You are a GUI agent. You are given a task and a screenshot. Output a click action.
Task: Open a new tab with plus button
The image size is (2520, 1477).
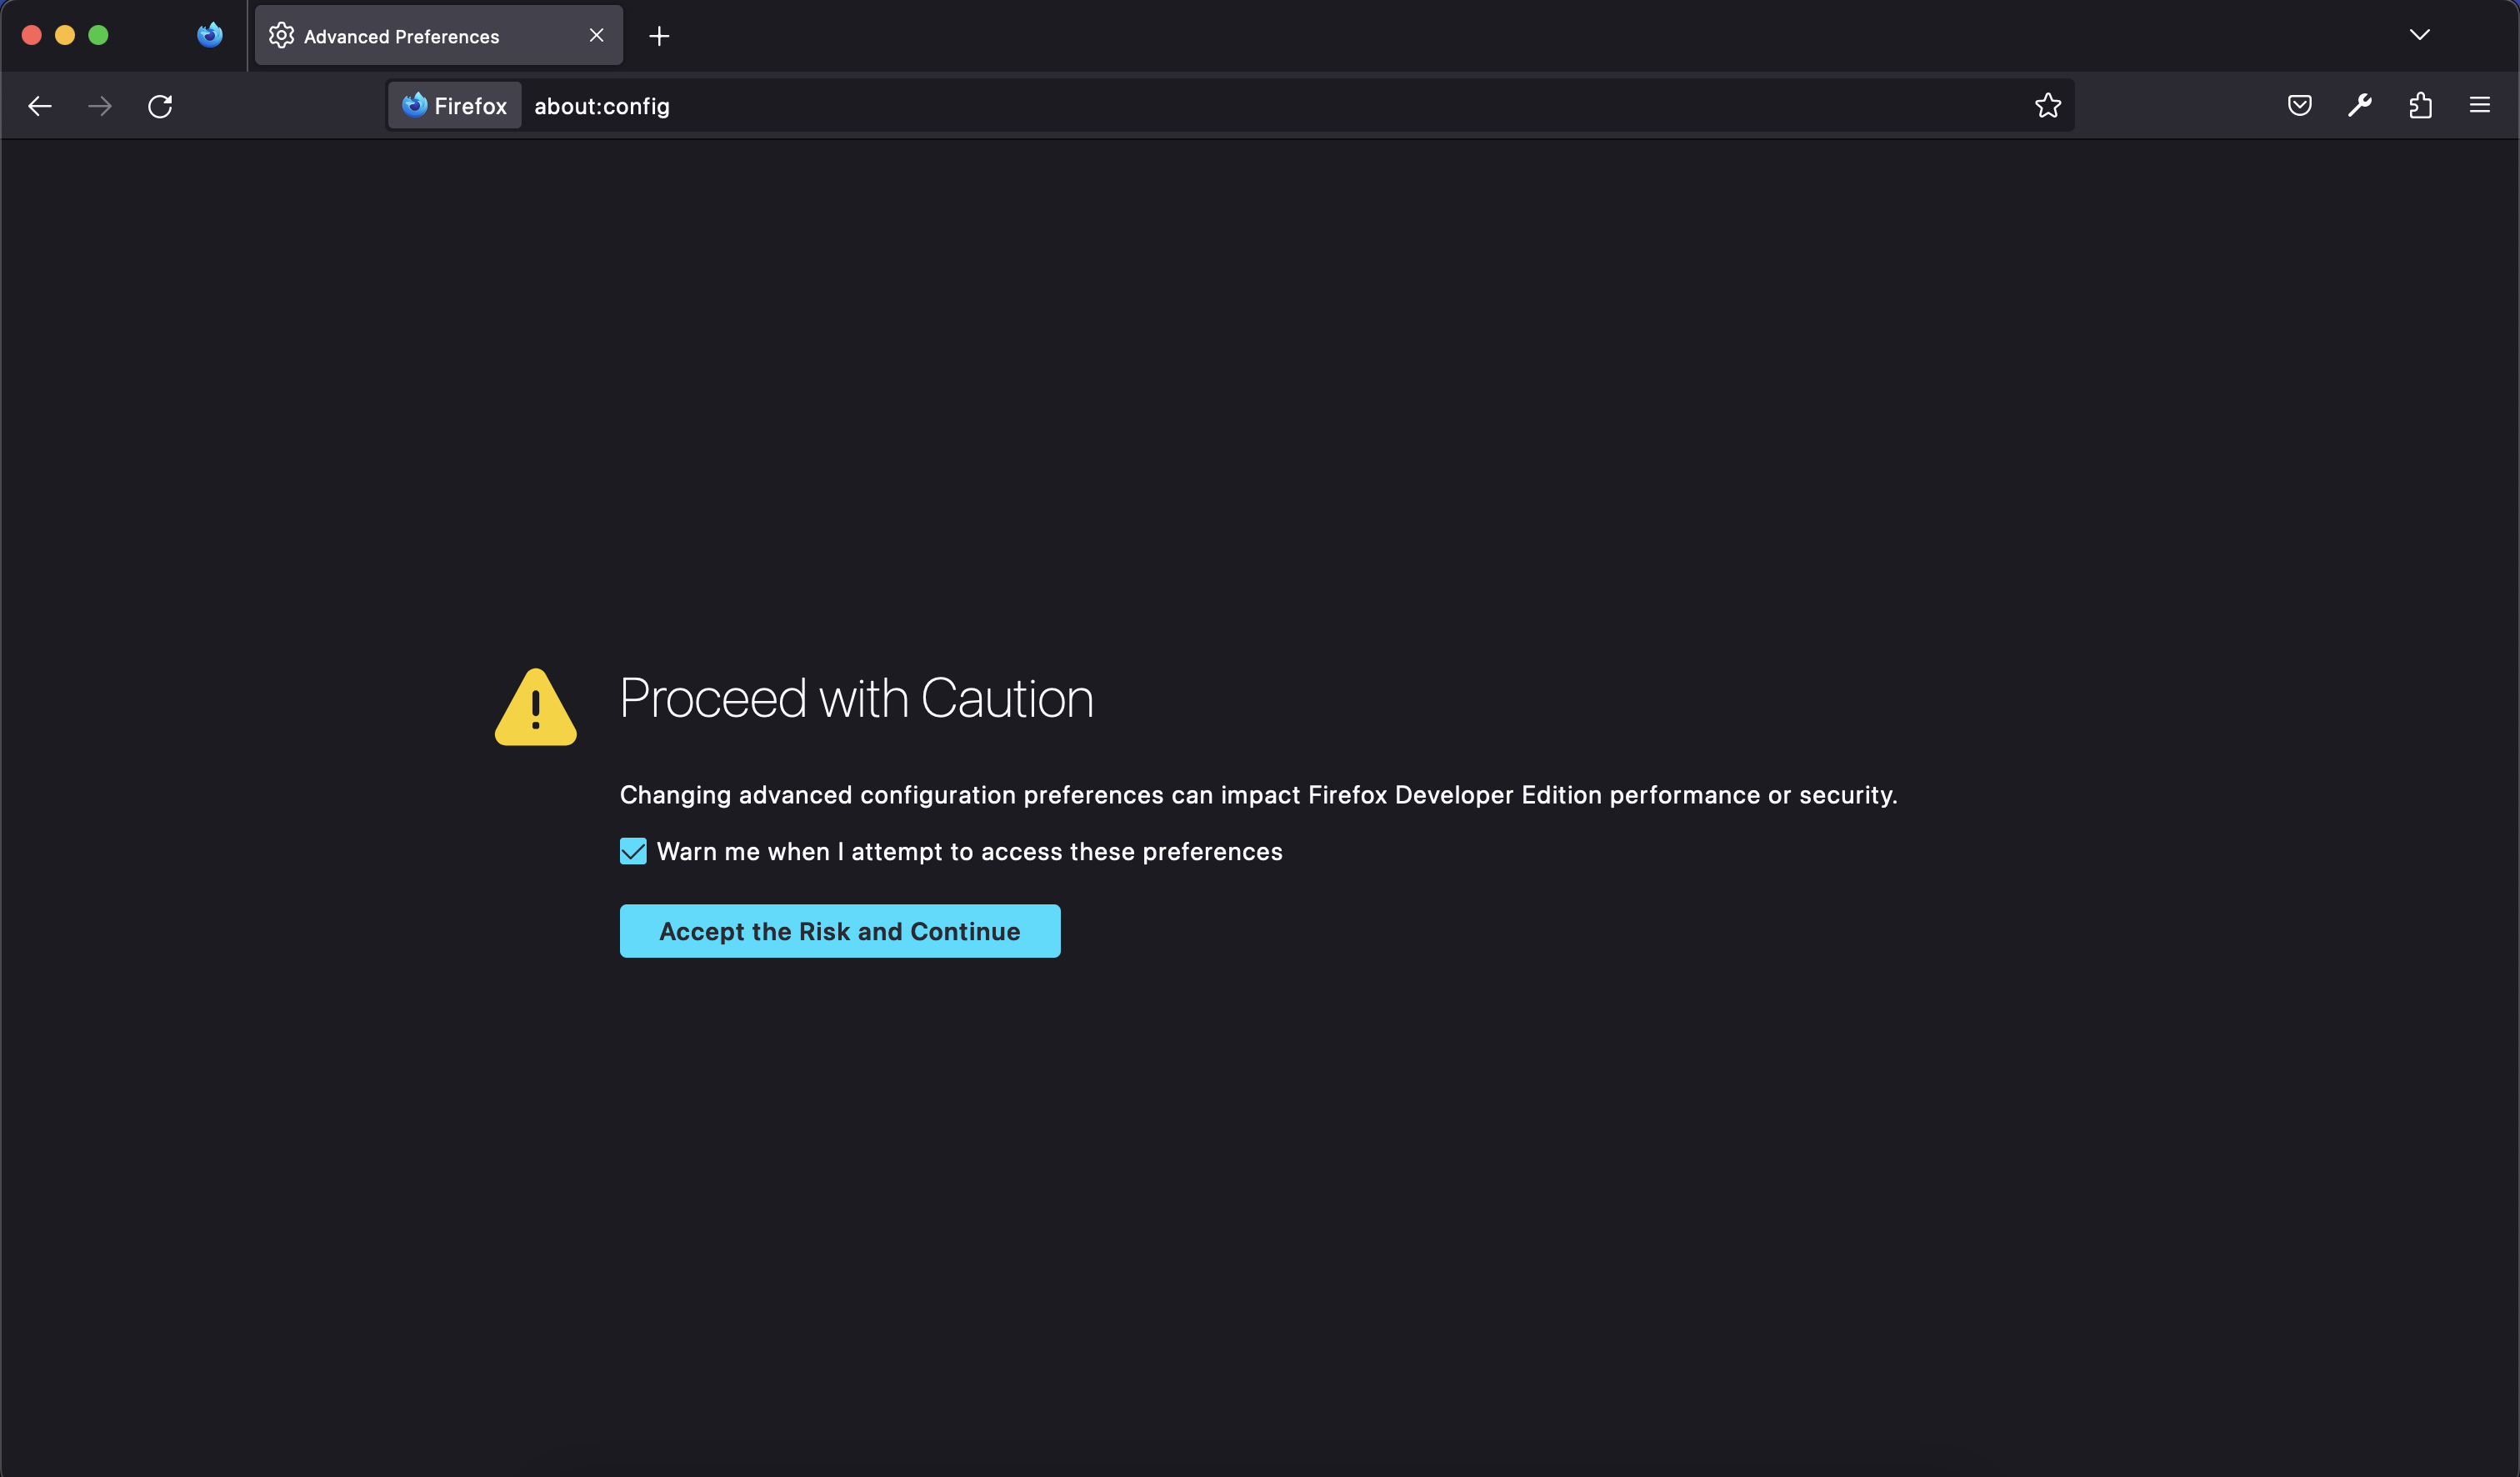659,37
